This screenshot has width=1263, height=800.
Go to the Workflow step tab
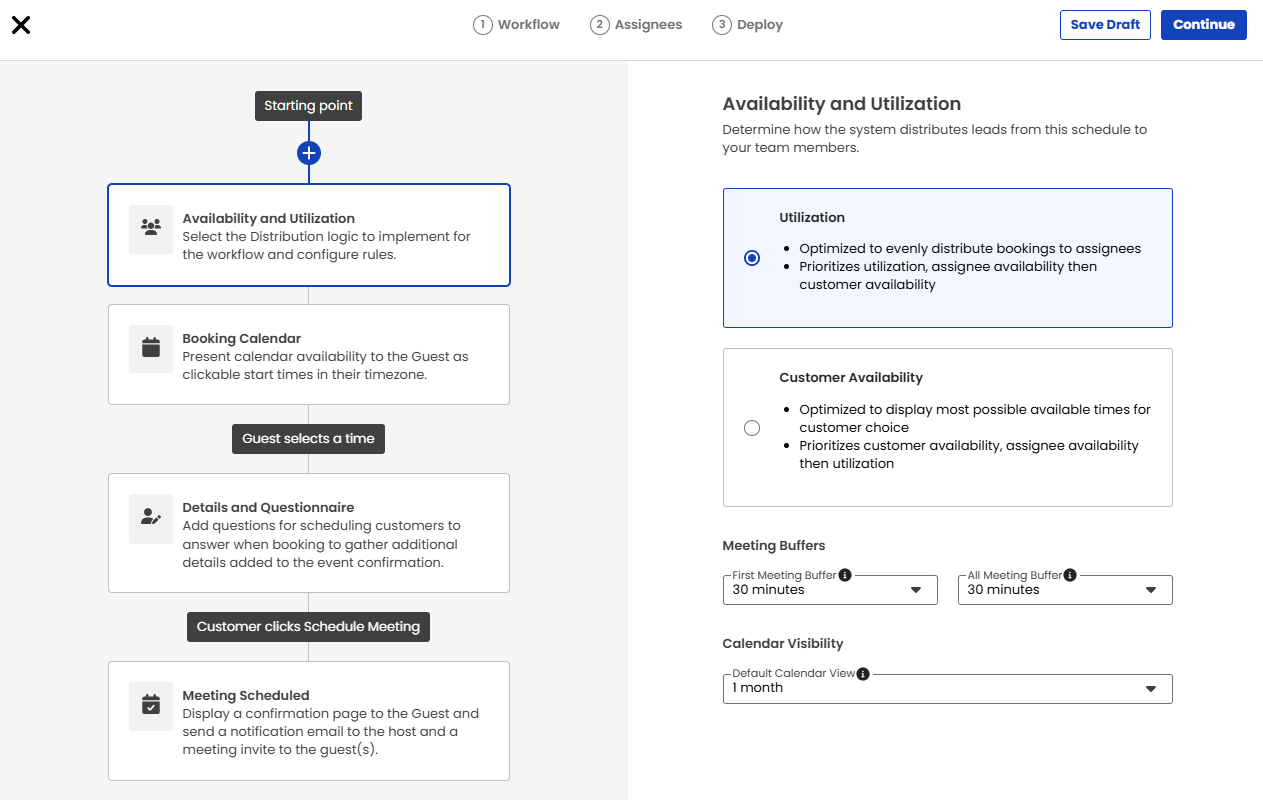click(517, 25)
